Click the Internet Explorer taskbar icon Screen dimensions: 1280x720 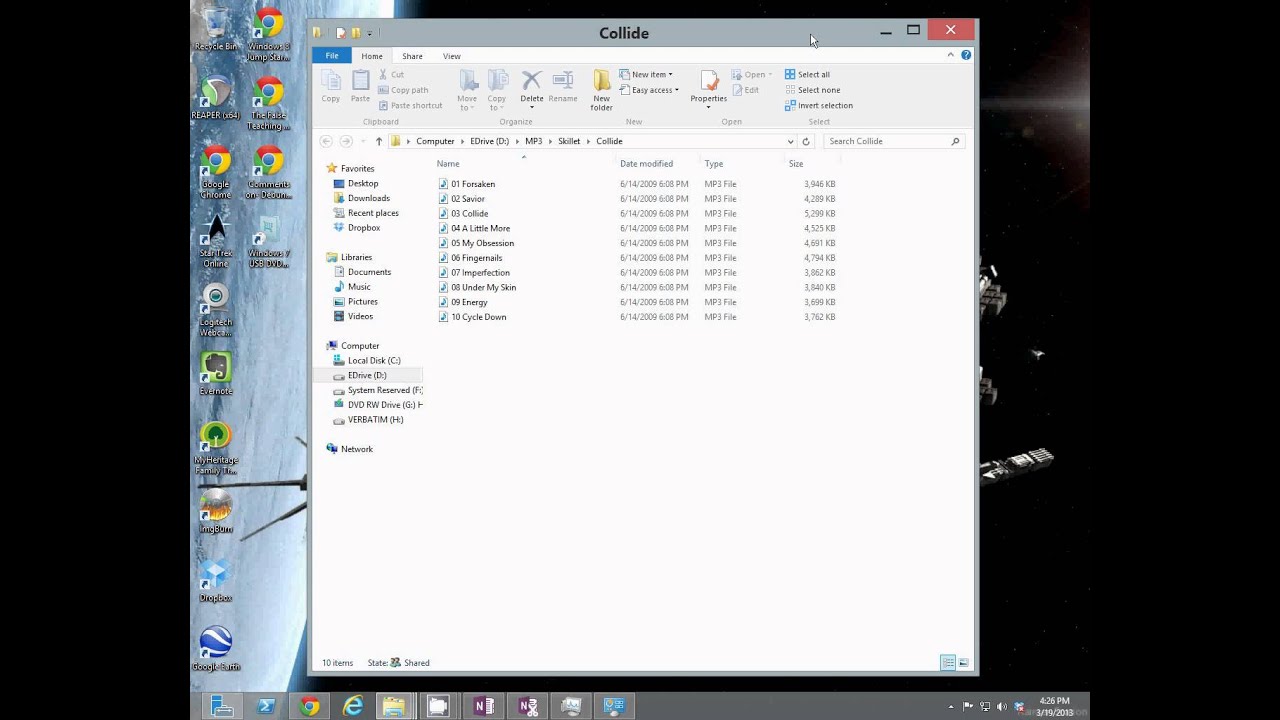[353, 707]
